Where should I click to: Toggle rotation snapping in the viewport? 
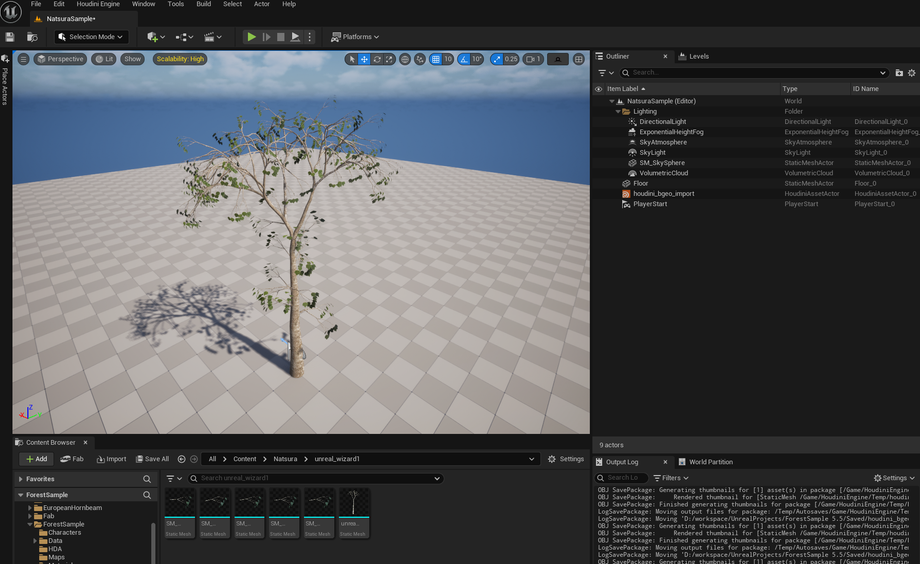(464, 59)
